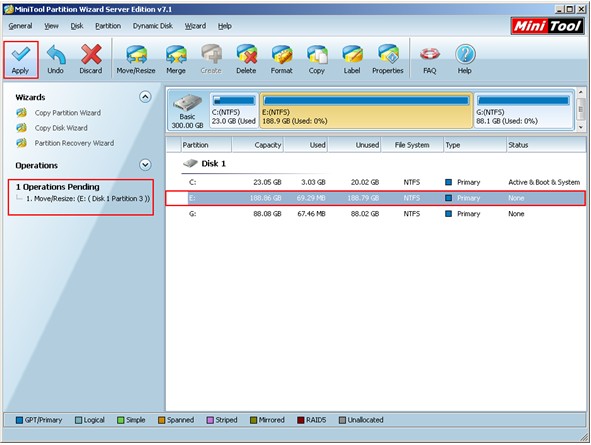Delete the selected partition
The height and width of the screenshot is (445, 591).
pos(246,60)
